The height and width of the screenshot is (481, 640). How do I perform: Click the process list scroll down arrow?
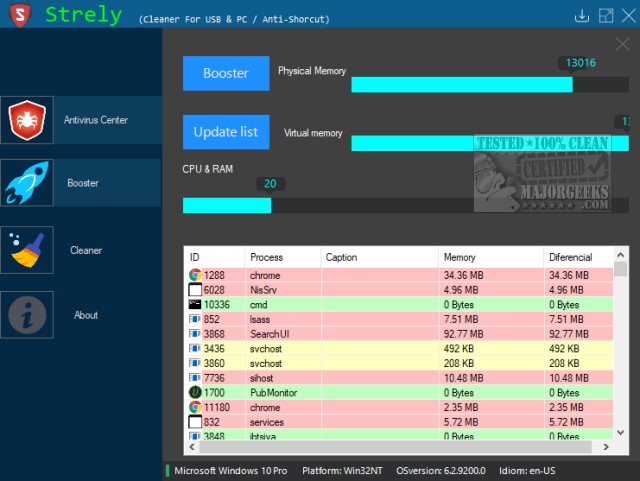tap(621, 432)
